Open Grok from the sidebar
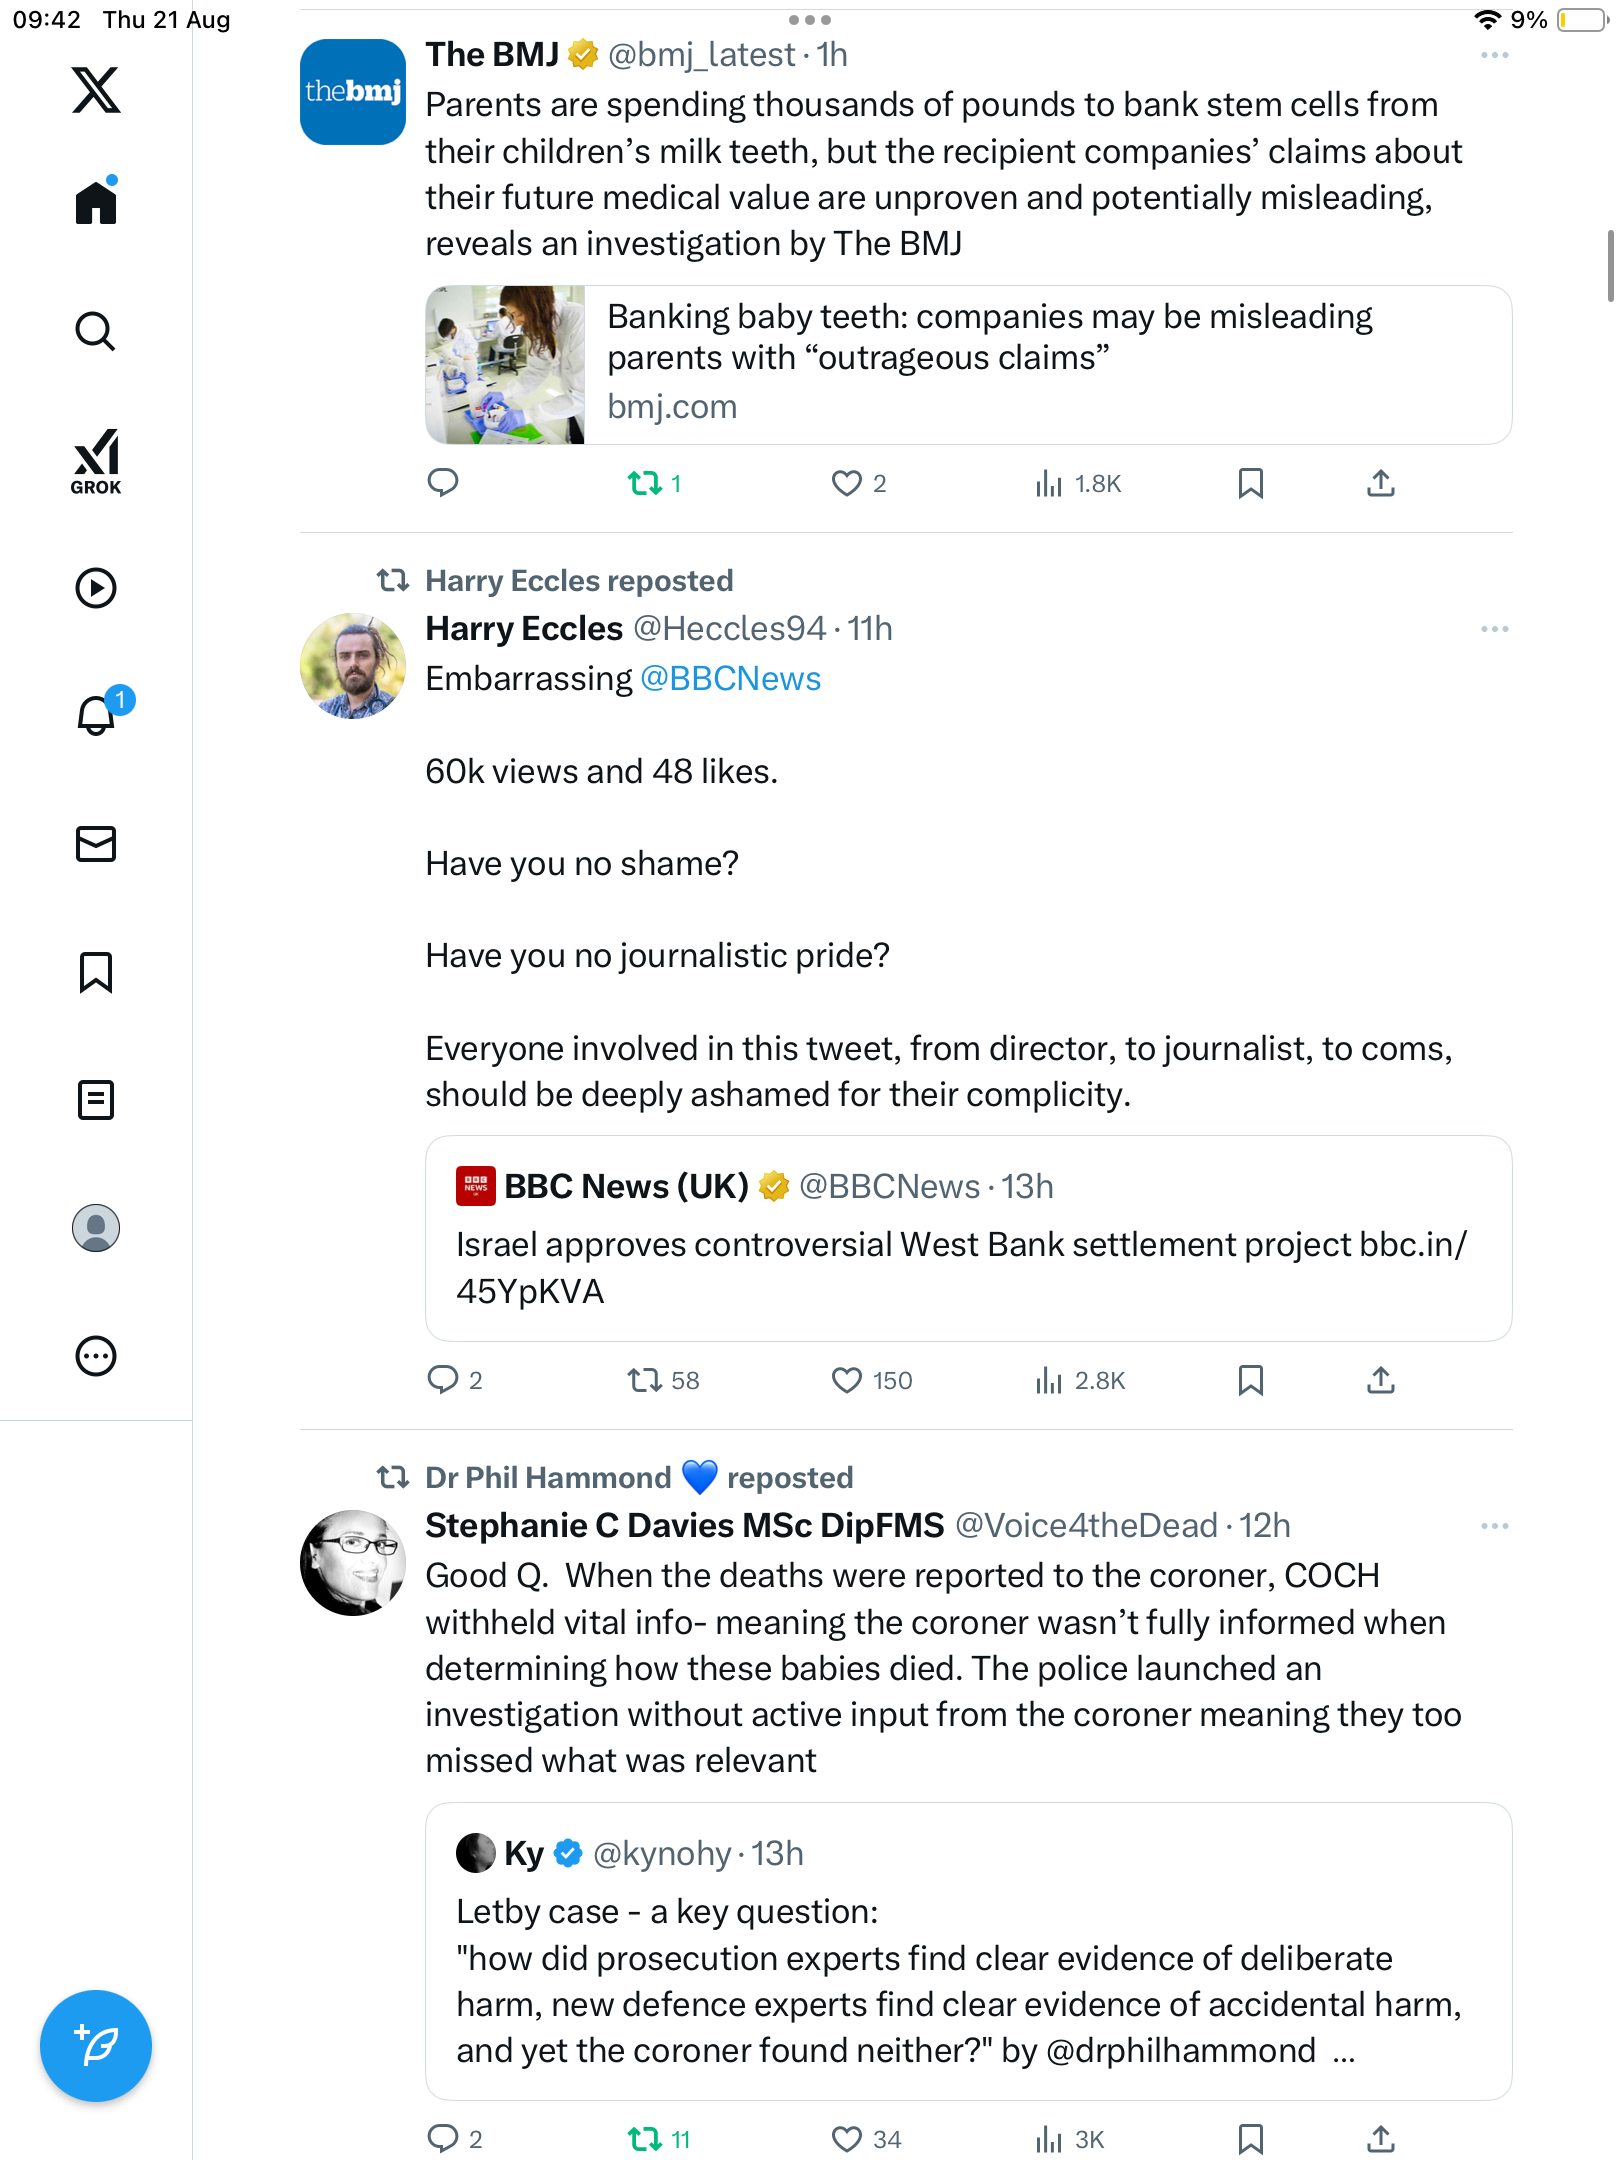This screenshot has height=2160, width=1620. point(96,461)
